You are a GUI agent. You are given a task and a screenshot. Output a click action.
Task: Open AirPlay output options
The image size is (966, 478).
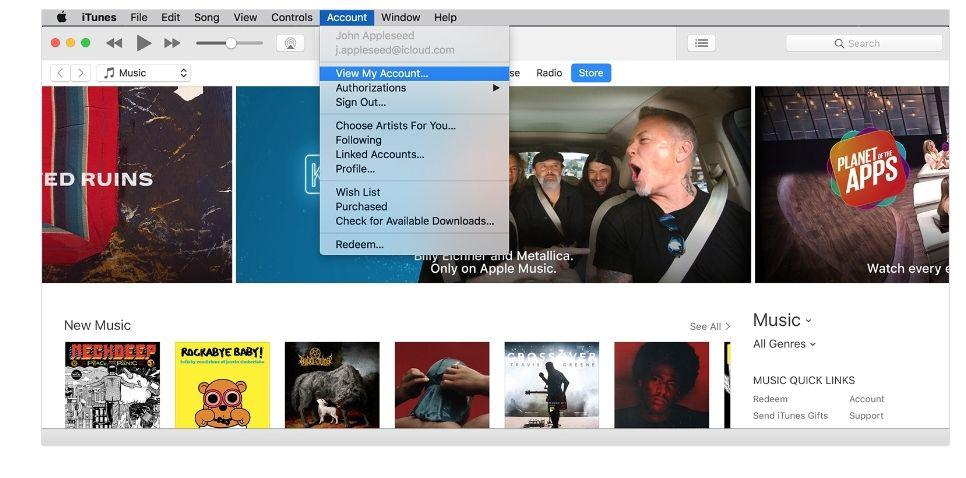291,43
